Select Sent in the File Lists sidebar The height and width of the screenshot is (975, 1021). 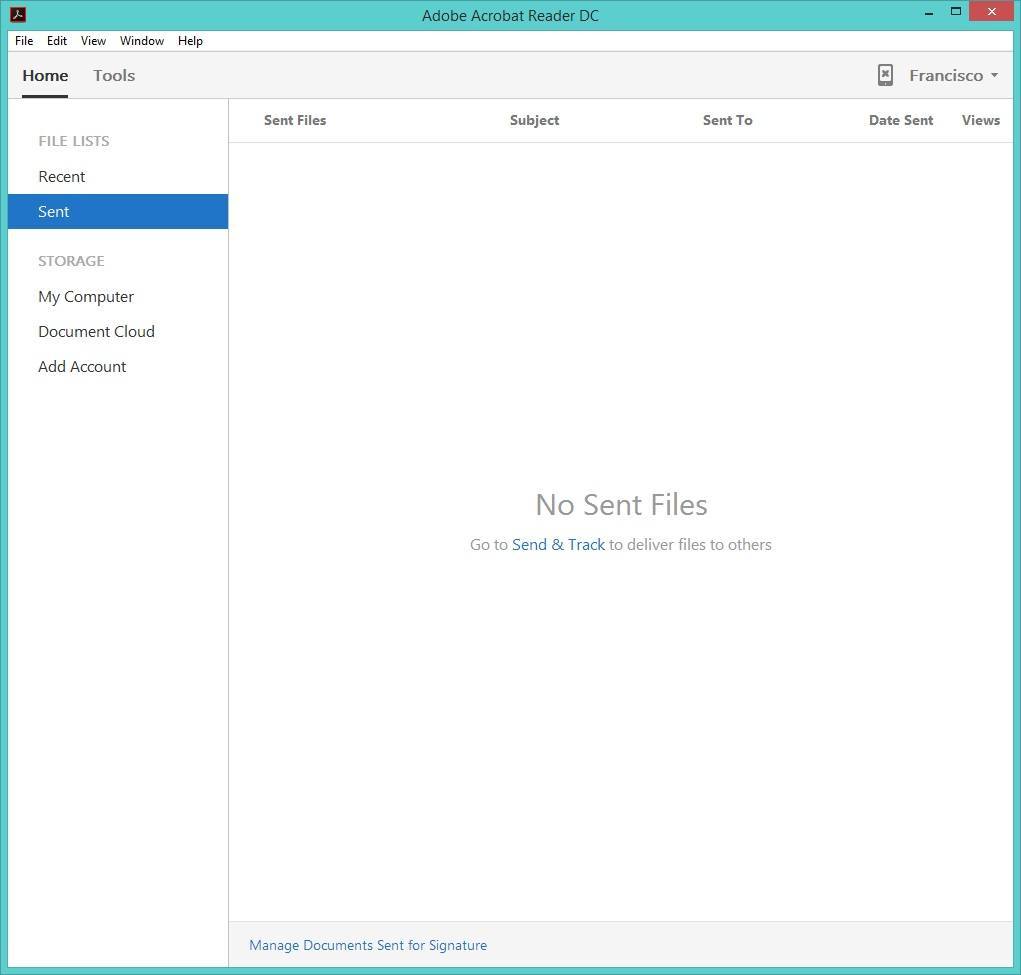(x=53, y=211)
